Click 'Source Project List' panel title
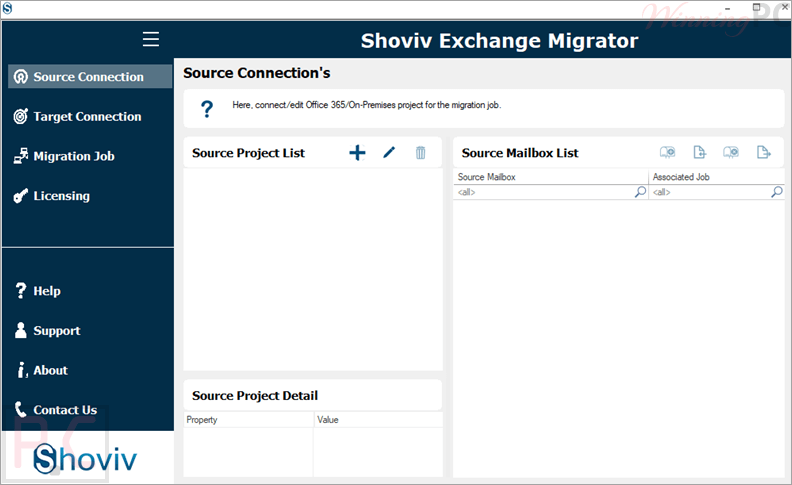 (x=249, y=153)
